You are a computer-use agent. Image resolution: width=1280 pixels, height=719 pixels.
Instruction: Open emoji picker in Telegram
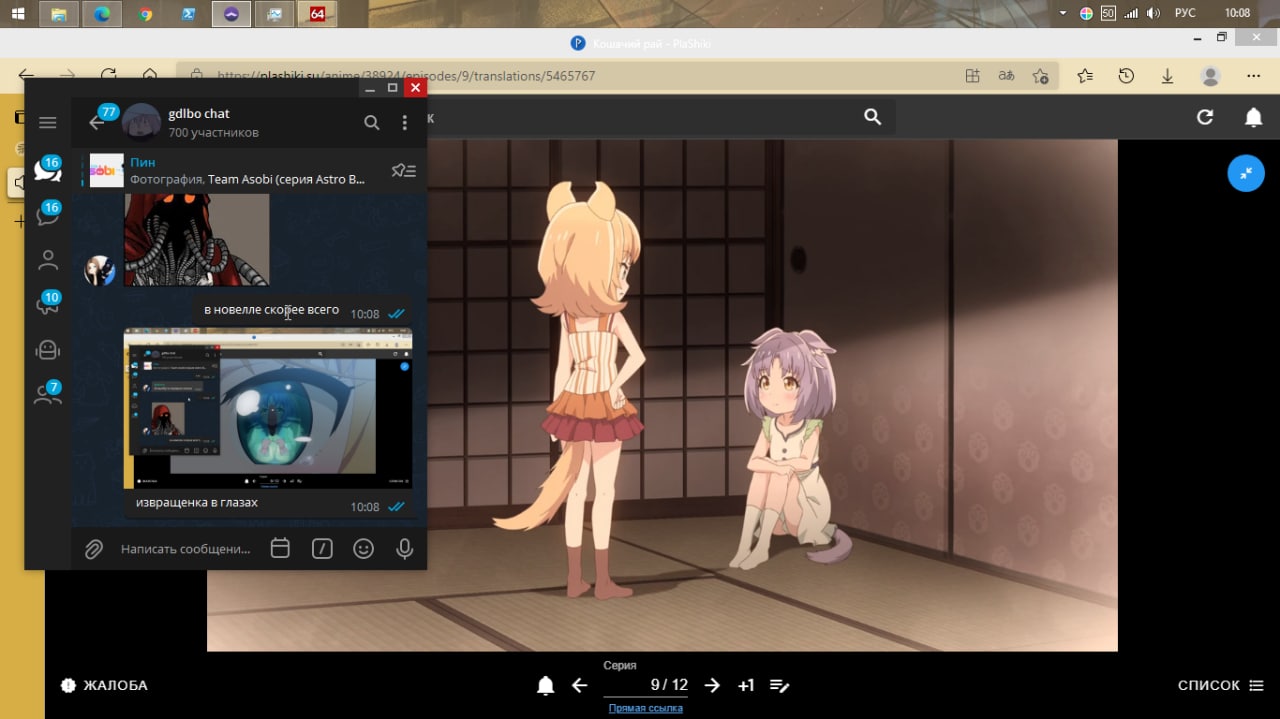363,548
